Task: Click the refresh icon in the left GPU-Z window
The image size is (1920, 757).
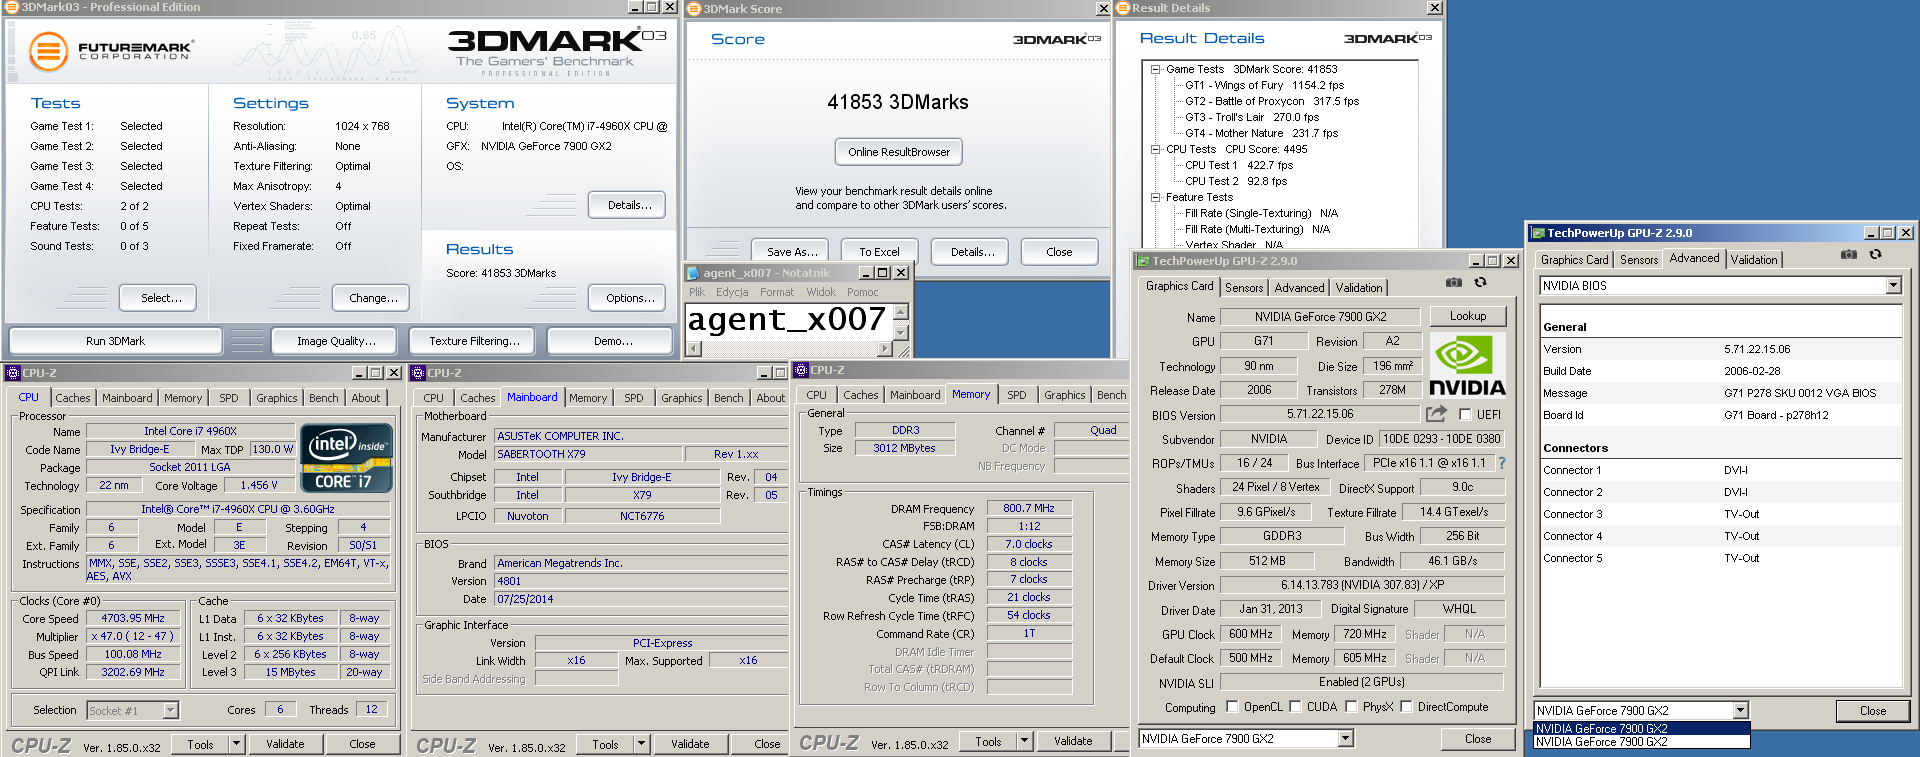Action: [1480, 283]
